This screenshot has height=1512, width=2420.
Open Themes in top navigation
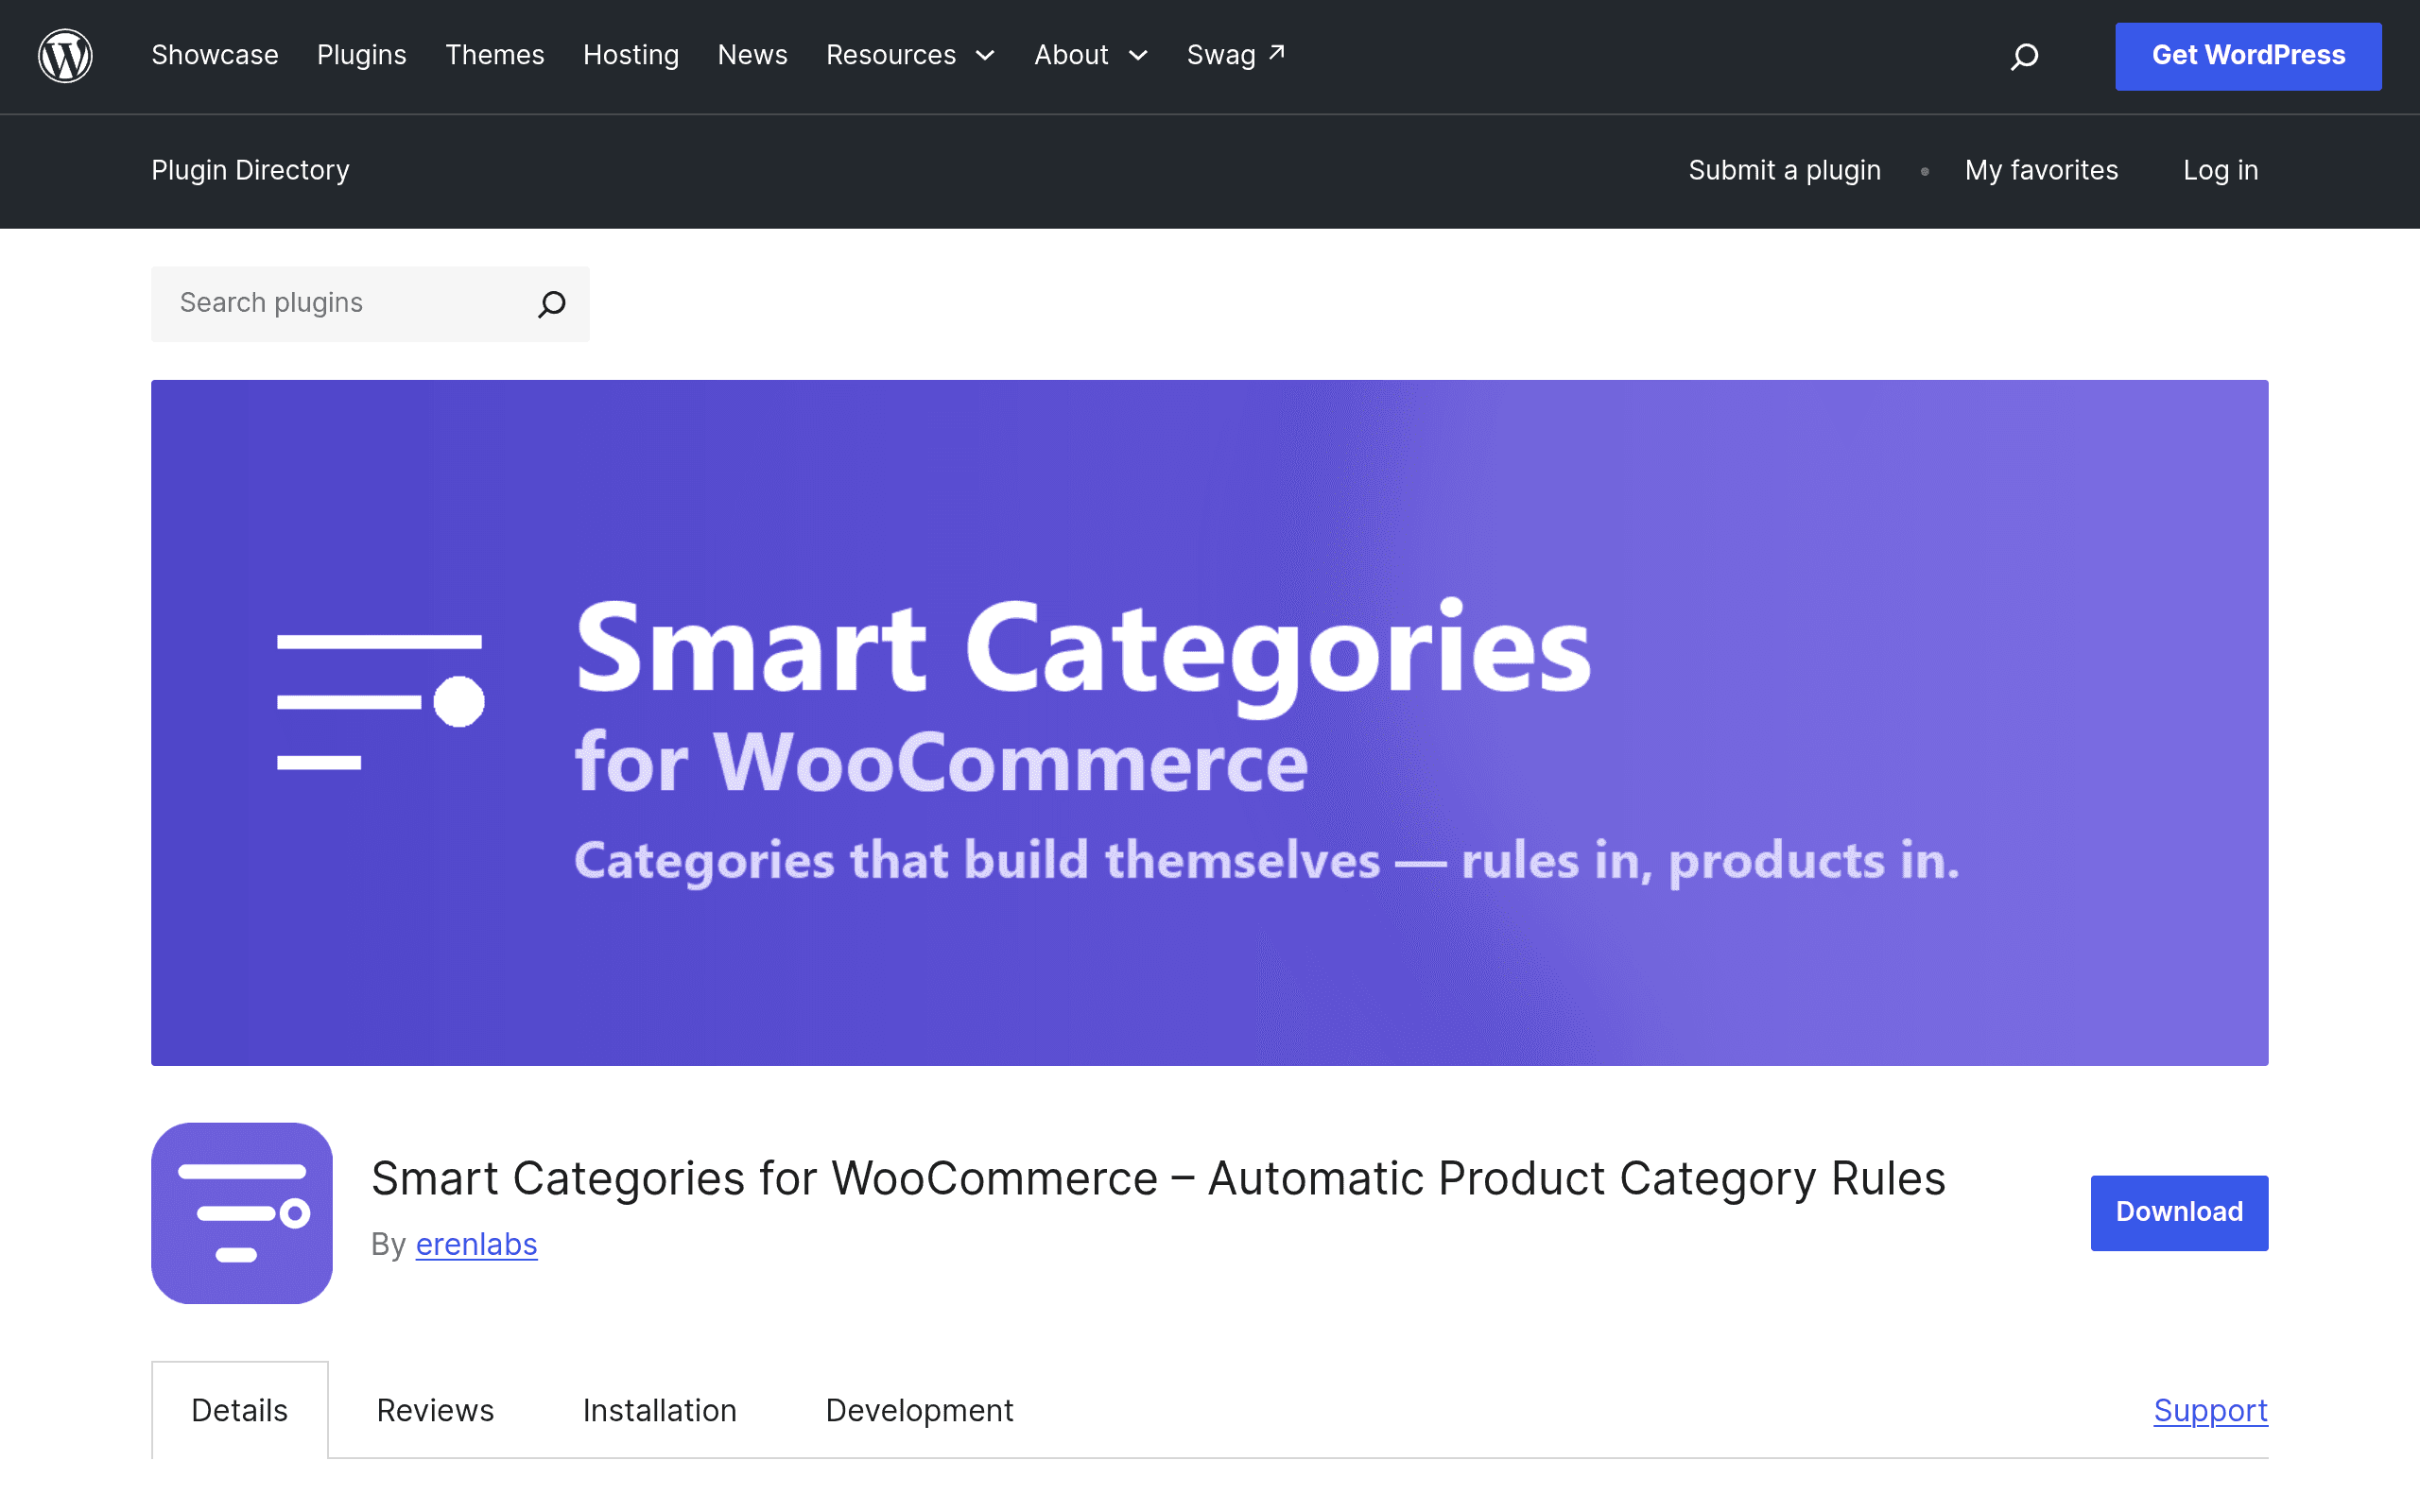(x=495, y=55)
